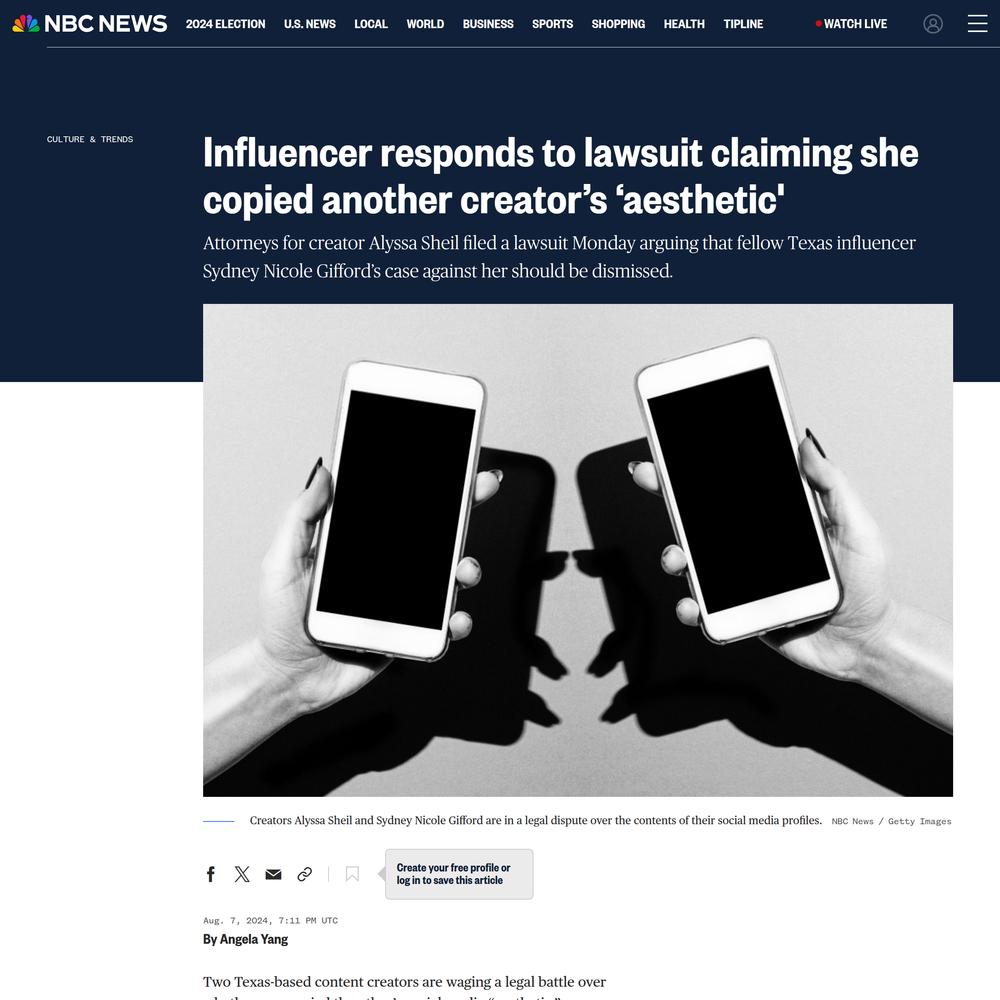Image resolution: width=1000 pixels, height=1000 pixels.
Task: Go to U.S. News section
Action: 309,24
